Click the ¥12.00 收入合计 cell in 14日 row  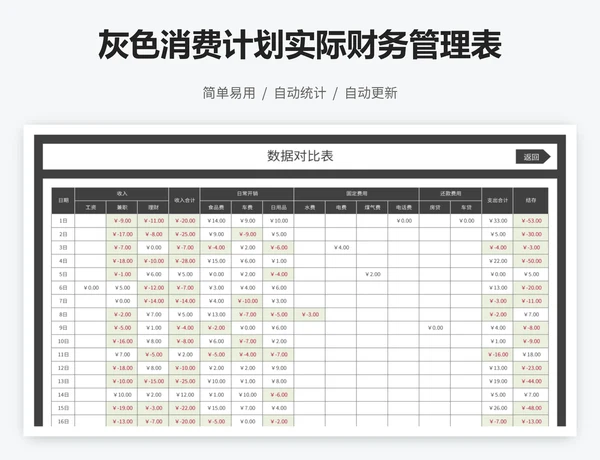[184, 395]
